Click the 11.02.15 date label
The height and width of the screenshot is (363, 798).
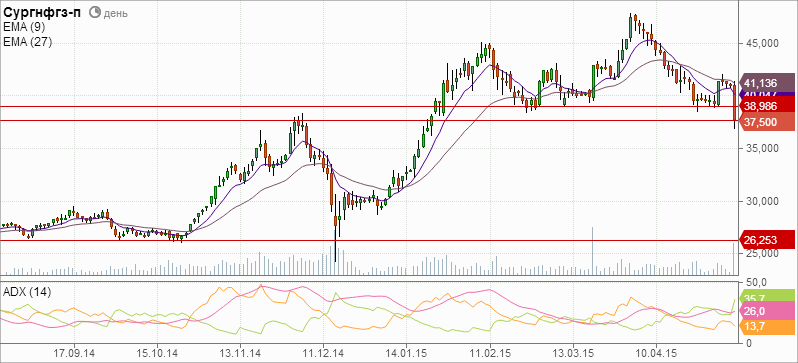coord(490,352)
